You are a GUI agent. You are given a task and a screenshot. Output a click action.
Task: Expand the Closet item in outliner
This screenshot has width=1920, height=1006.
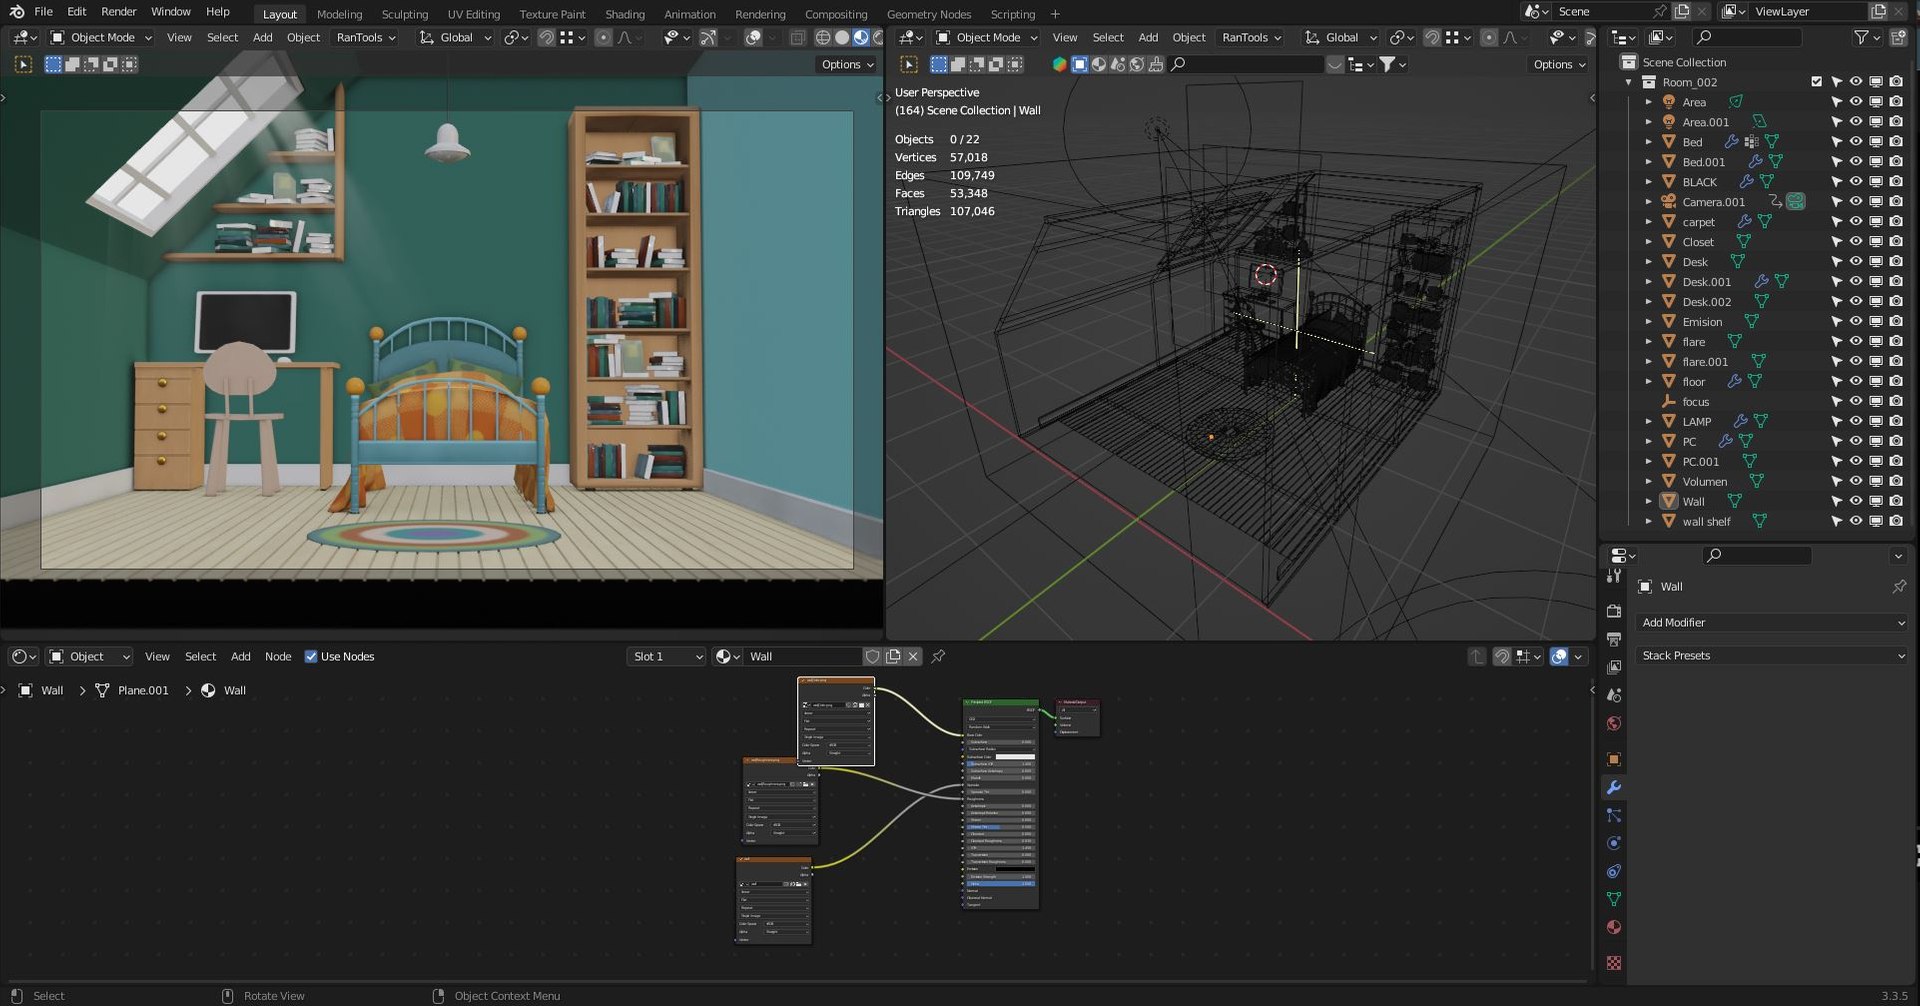[x=1648, y=242]
